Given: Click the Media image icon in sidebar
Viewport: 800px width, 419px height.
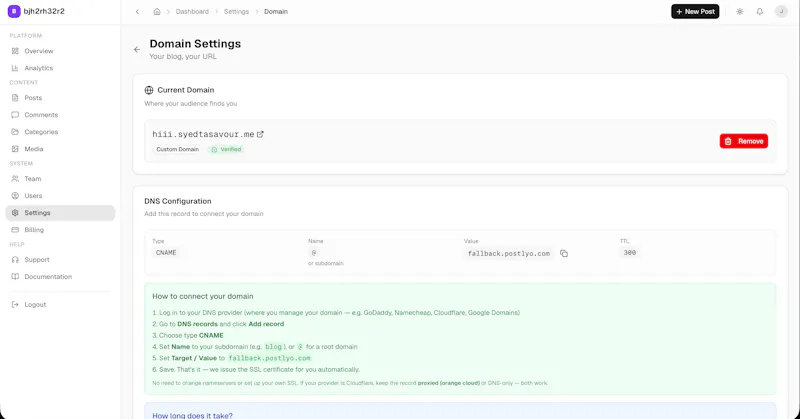Looking at the screenshot, I should click(x=15, y=149).
